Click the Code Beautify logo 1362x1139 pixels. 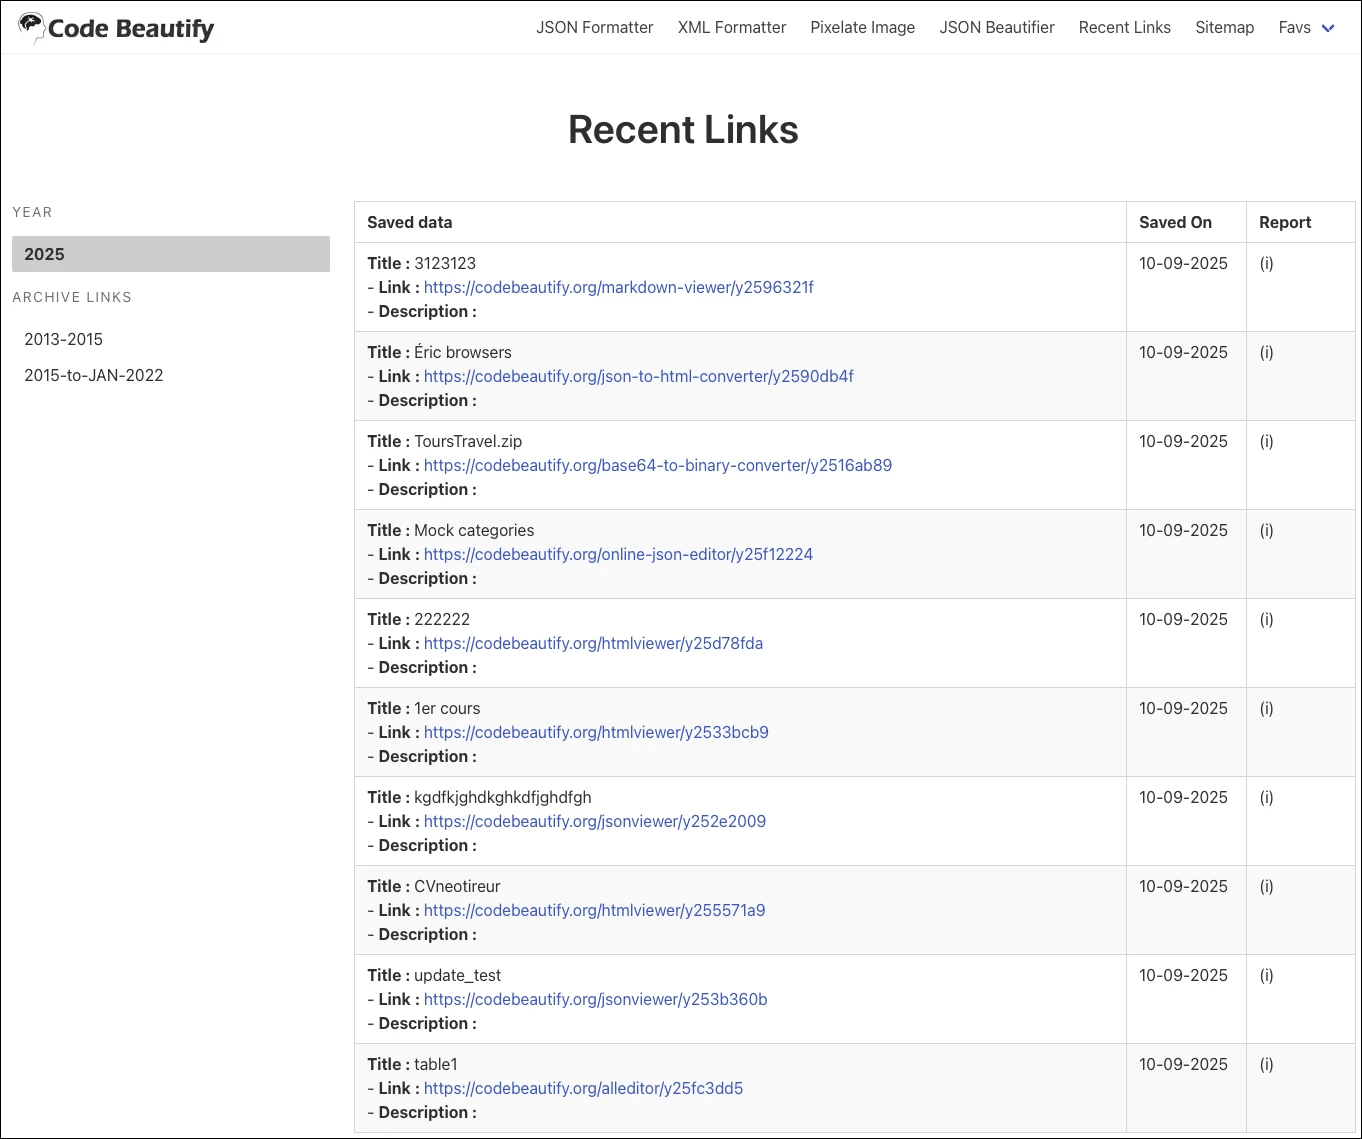point(117,28)
